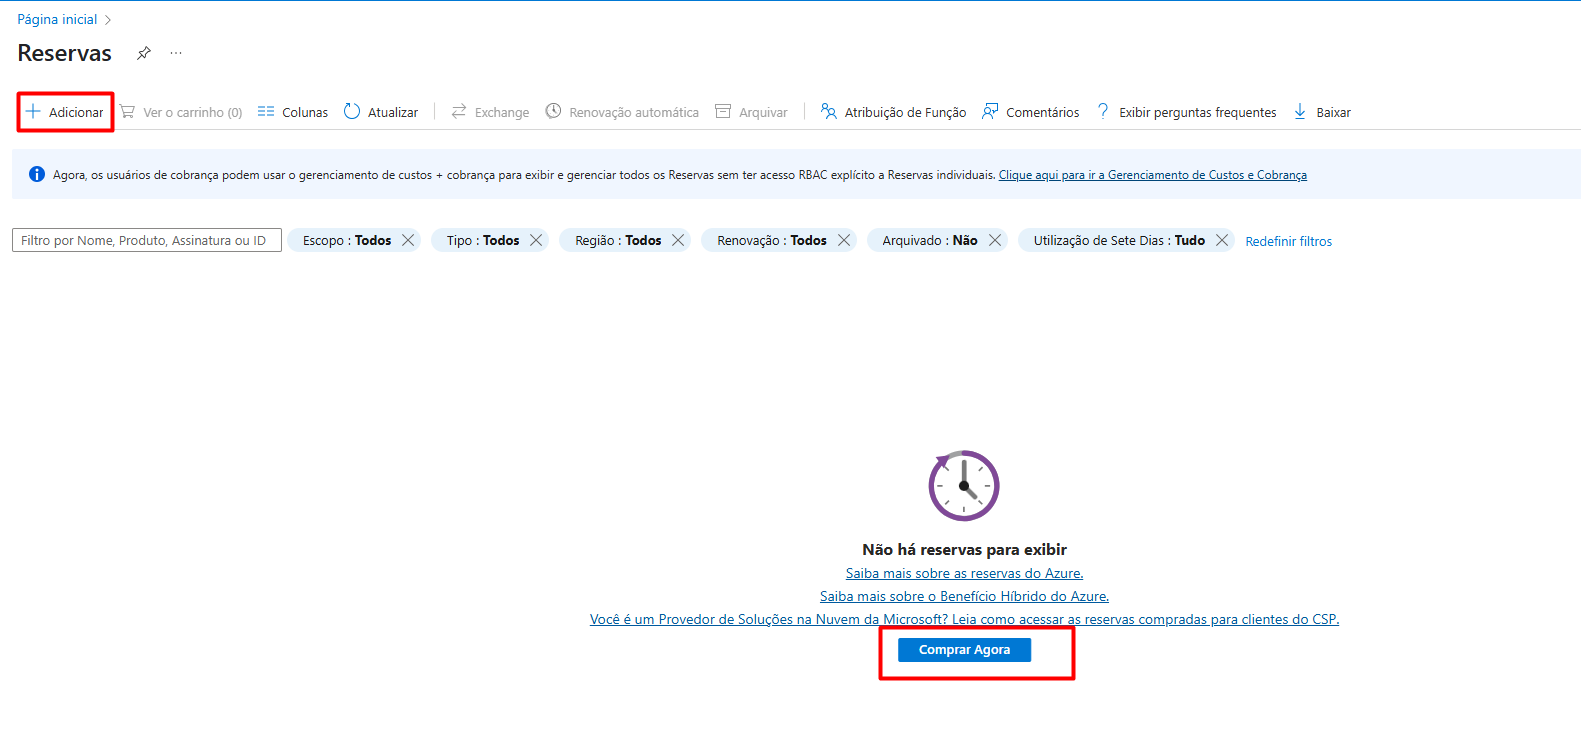The width and height of the screenshot is (1581, 729).
Task: Clear the Tipo filter using its X
Action: coord(536,240)
